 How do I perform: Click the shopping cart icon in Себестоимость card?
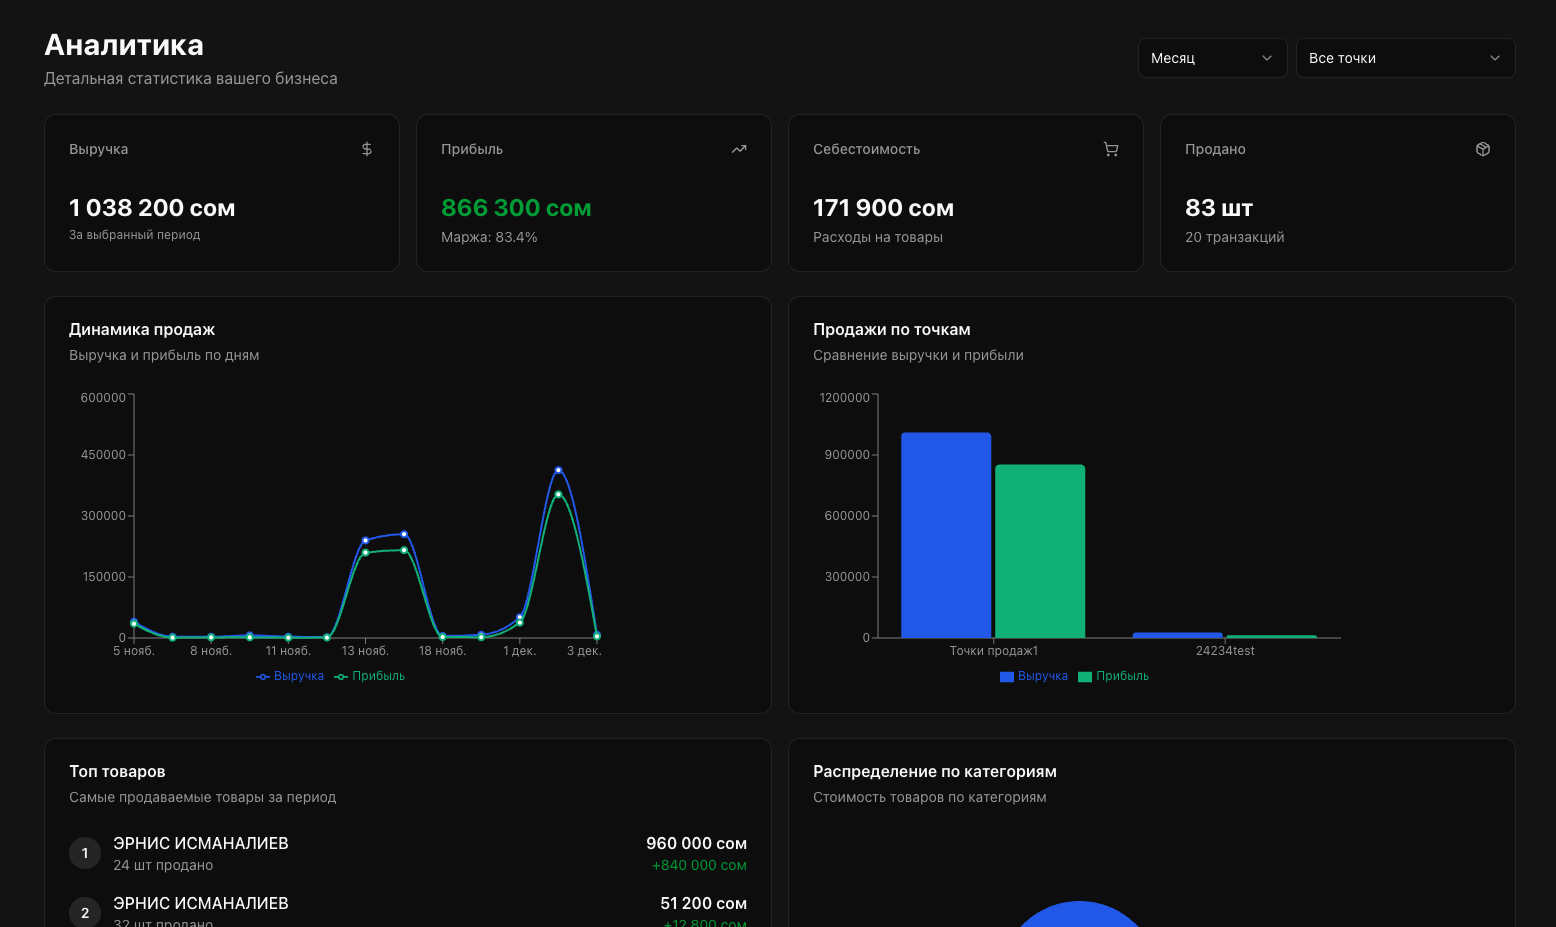coord(1111,149)
